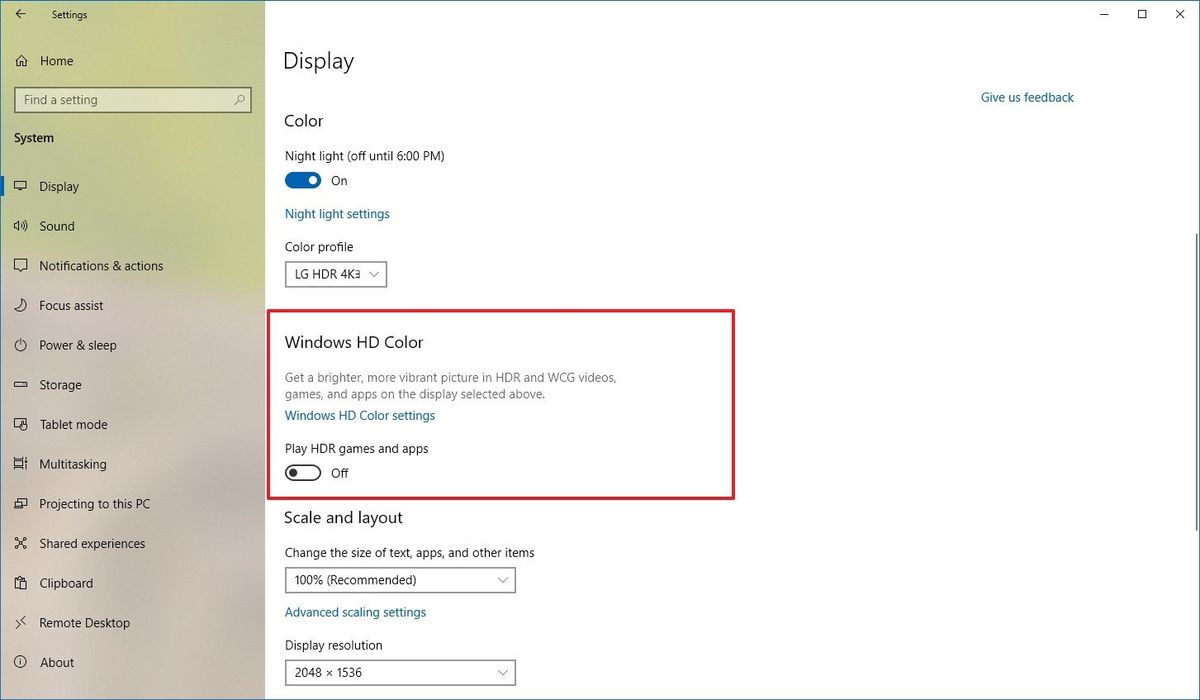Image resolution: width=1200 pixels, height=700 pixels.
Task: Click the Storage drive icon
Action: [22, 384]
